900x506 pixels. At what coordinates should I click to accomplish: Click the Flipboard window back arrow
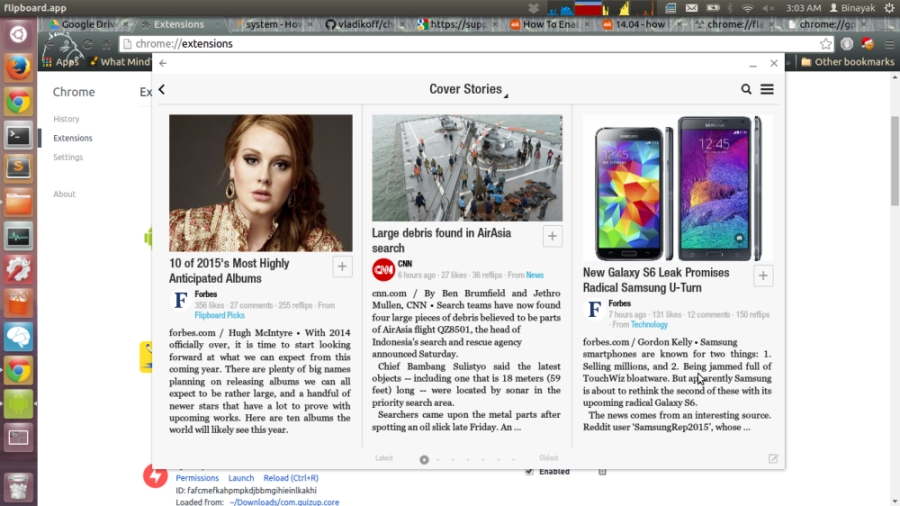pos(163,63)
